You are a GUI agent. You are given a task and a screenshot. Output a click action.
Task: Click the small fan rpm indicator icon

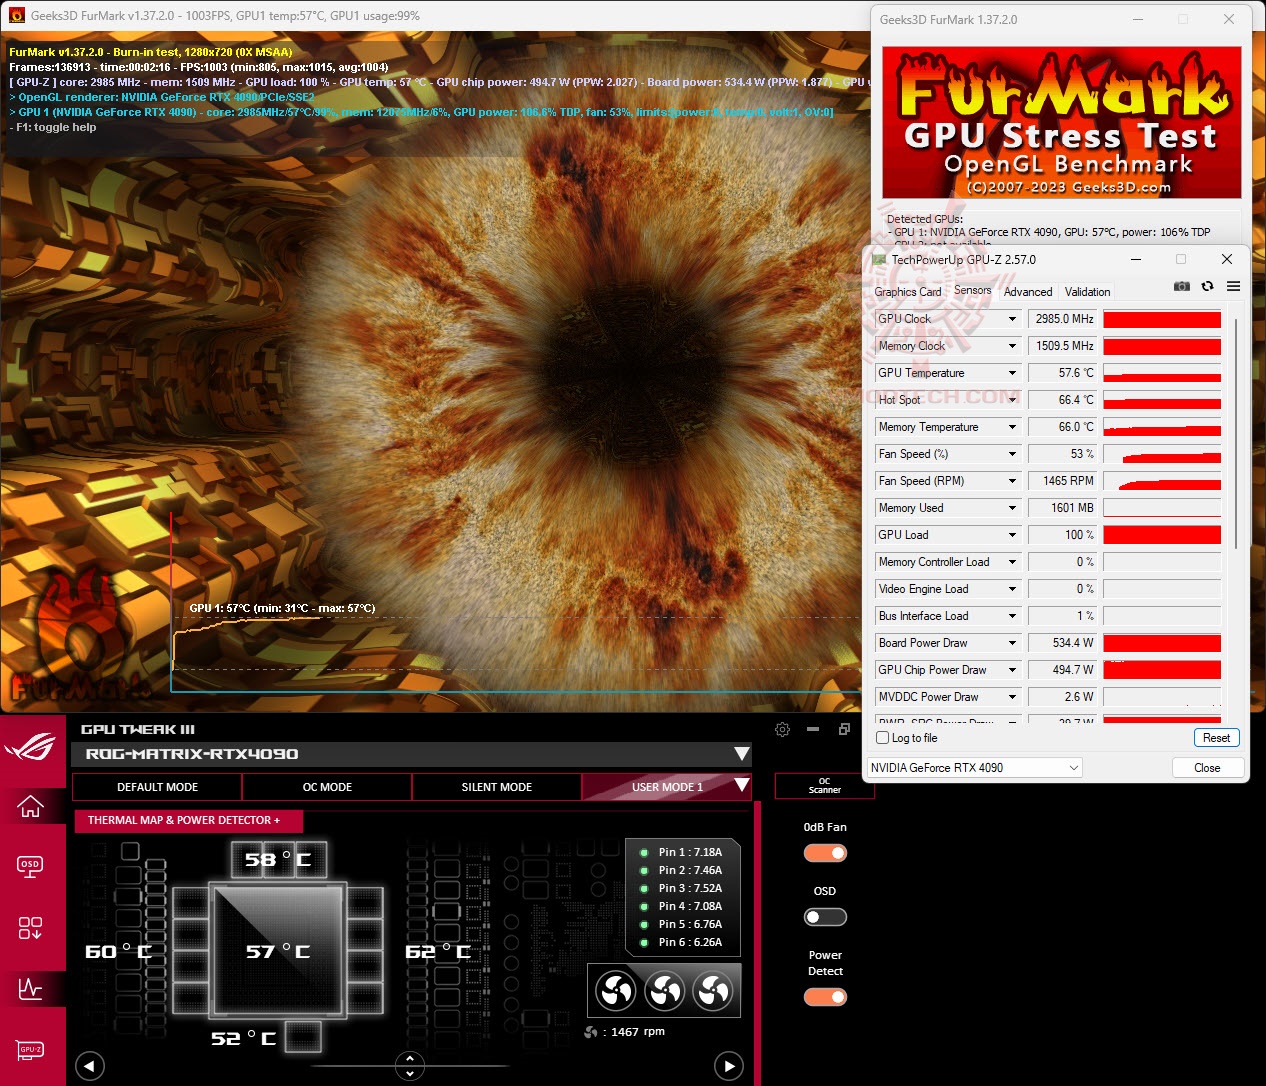591,1032
